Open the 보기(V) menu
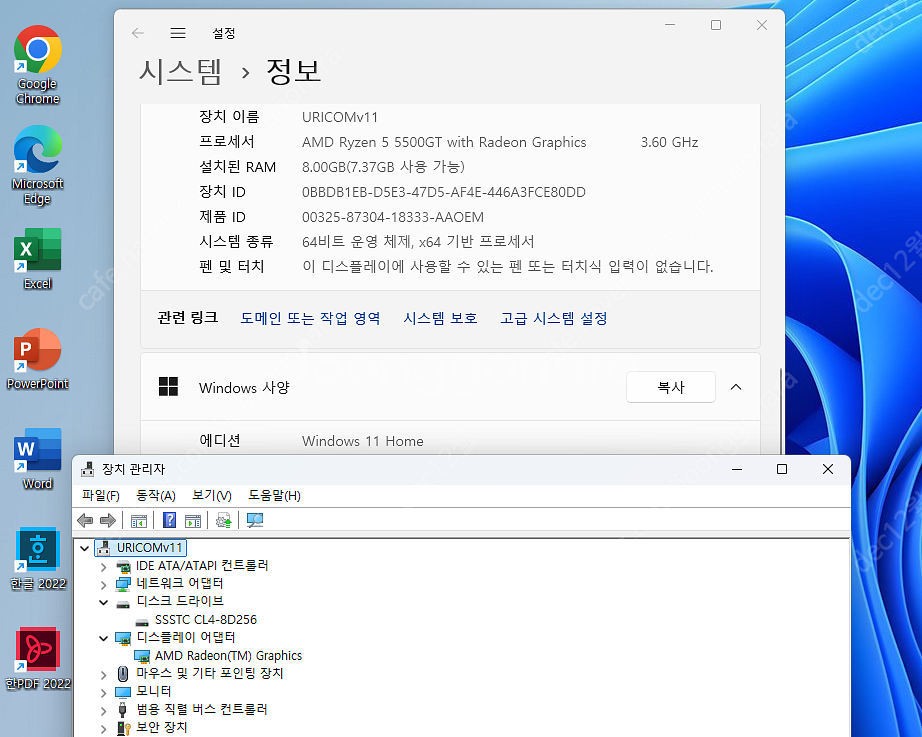 [211, 496]
